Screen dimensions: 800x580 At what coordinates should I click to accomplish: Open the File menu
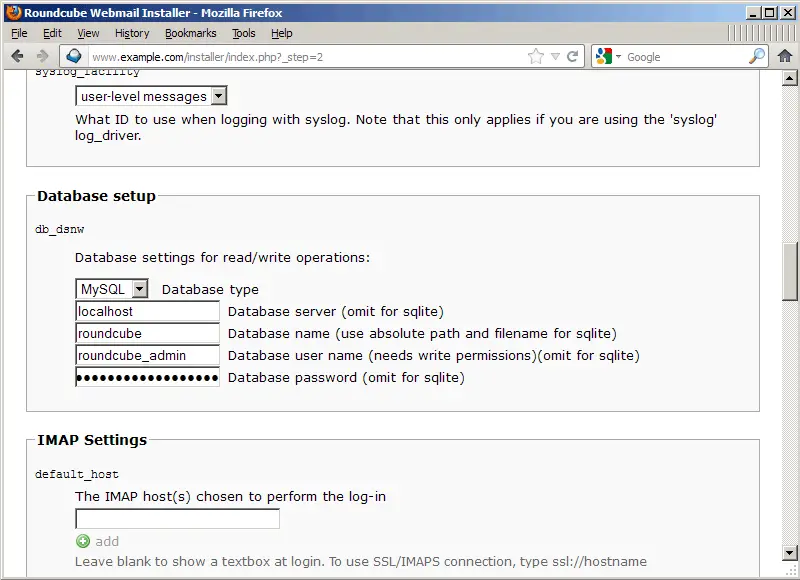point(19,33)
